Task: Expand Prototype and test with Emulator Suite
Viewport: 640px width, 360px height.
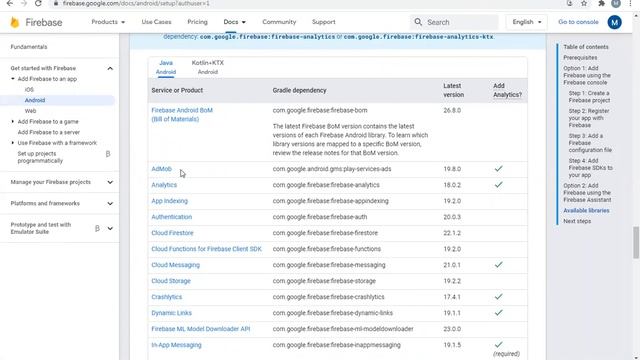Action: 110,228
